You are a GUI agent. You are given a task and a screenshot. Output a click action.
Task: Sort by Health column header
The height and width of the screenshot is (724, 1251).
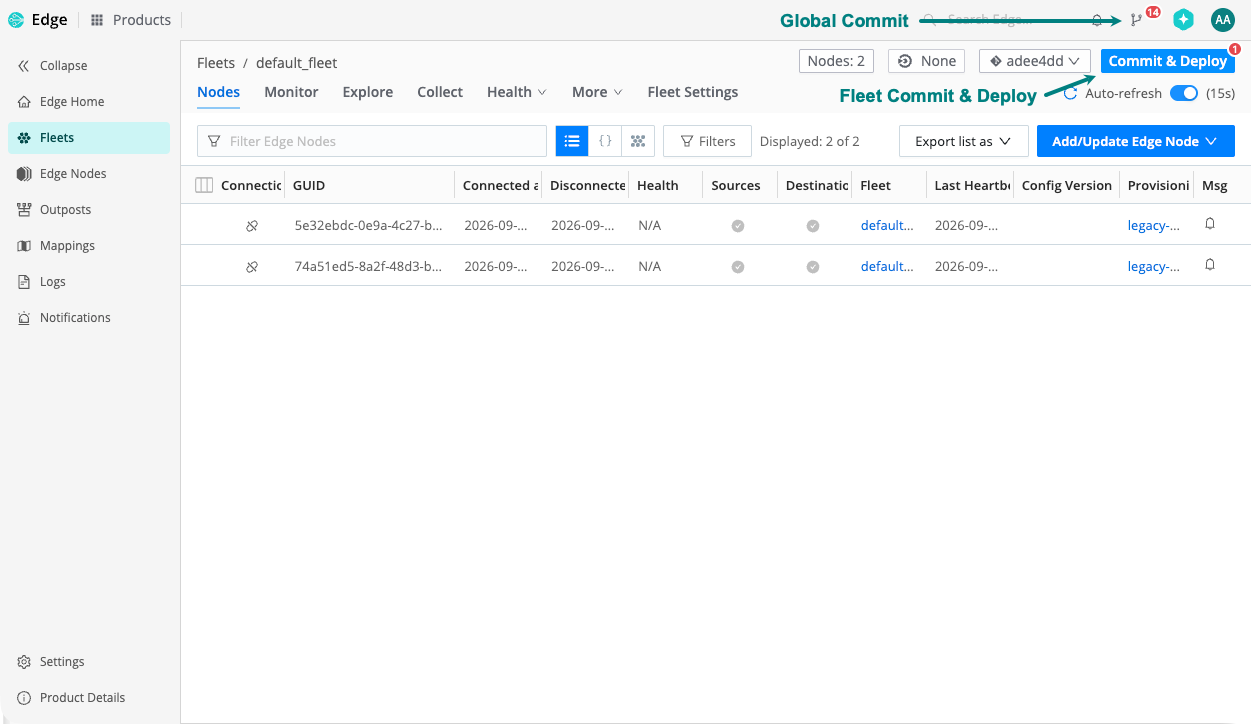coord(658,186)
